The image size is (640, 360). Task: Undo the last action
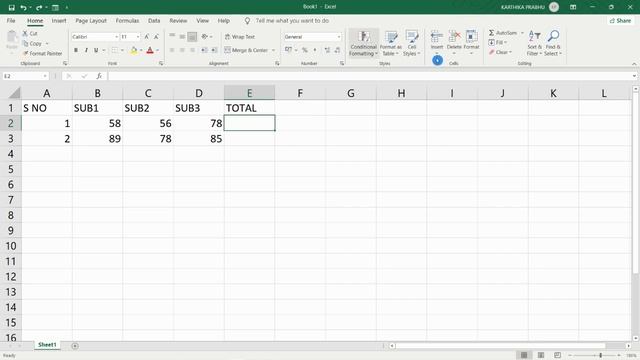click(x=23, y=7)
